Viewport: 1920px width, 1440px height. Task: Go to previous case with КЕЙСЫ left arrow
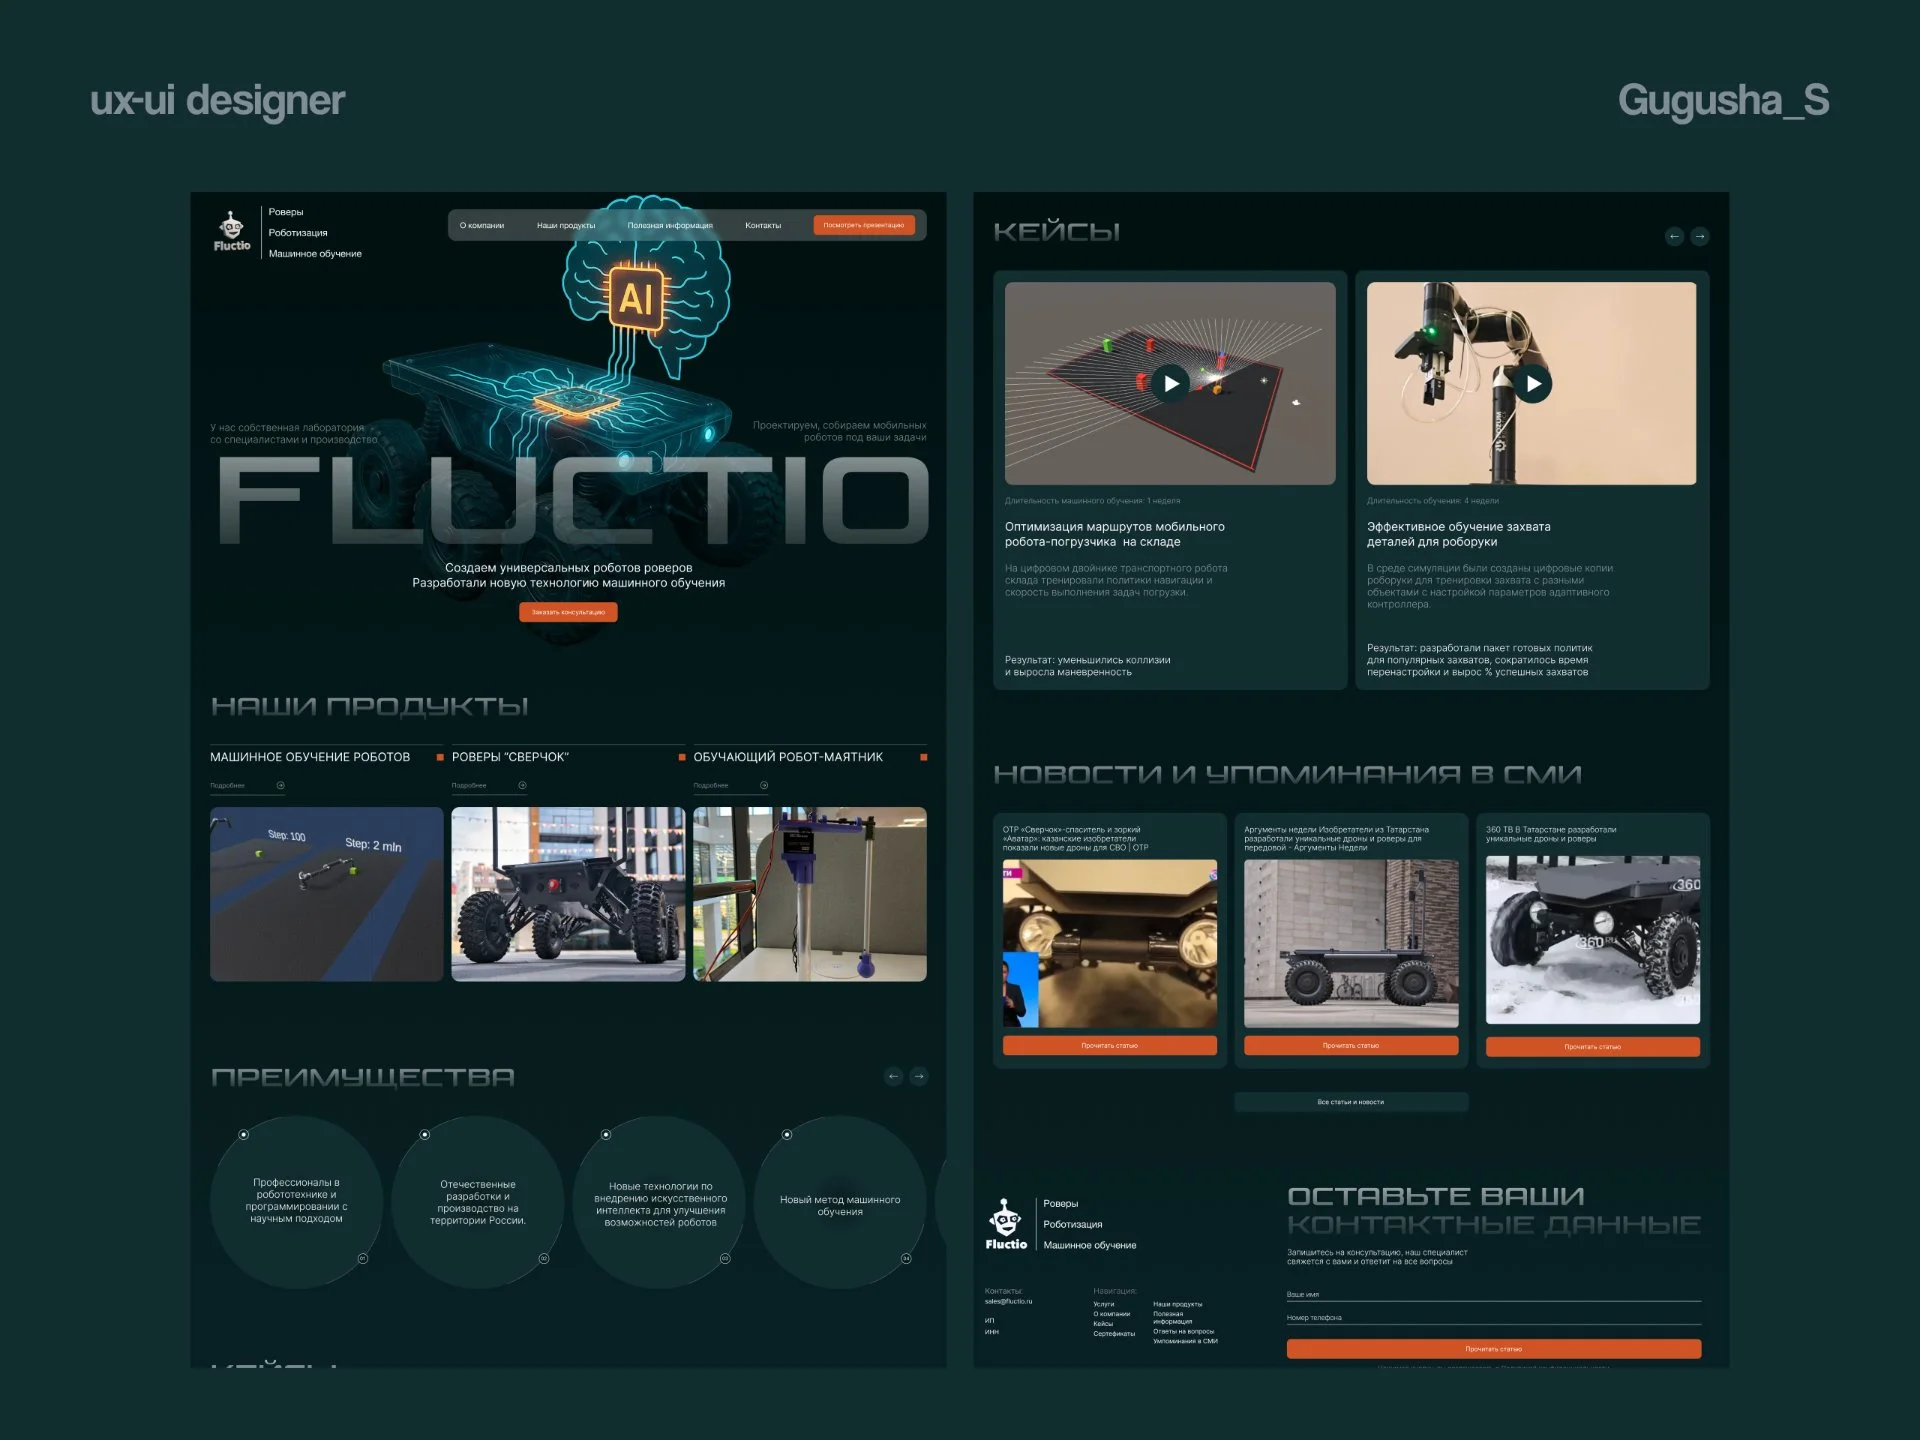pos(1674,237)
